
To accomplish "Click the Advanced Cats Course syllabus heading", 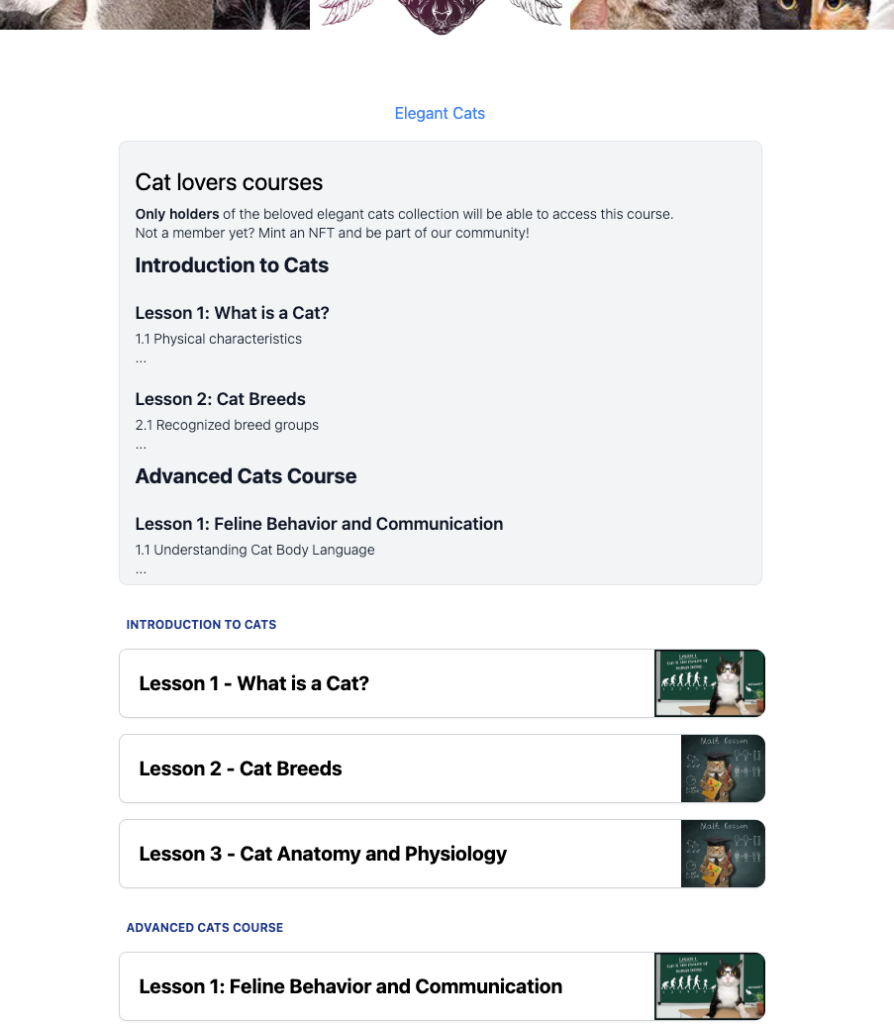I will (245, 476).
